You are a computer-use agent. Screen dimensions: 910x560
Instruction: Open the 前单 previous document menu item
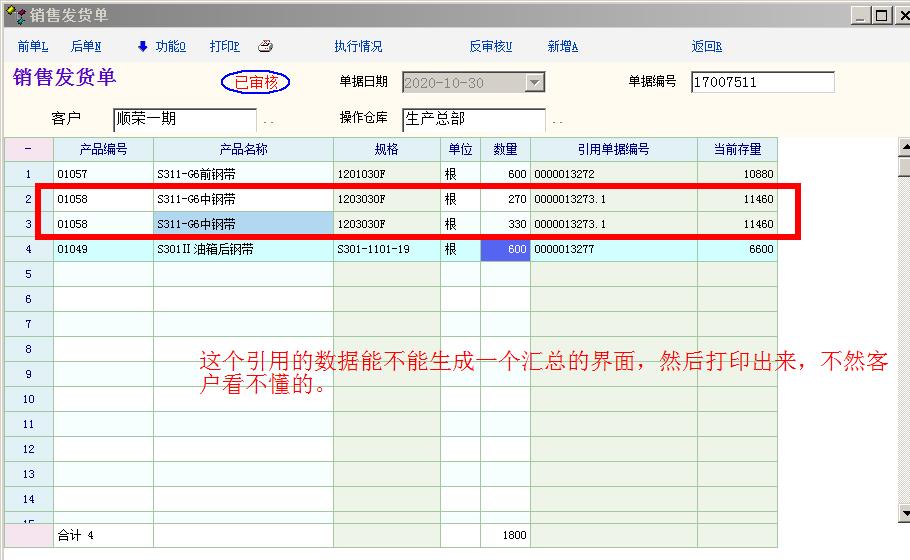tap(32, 47)
